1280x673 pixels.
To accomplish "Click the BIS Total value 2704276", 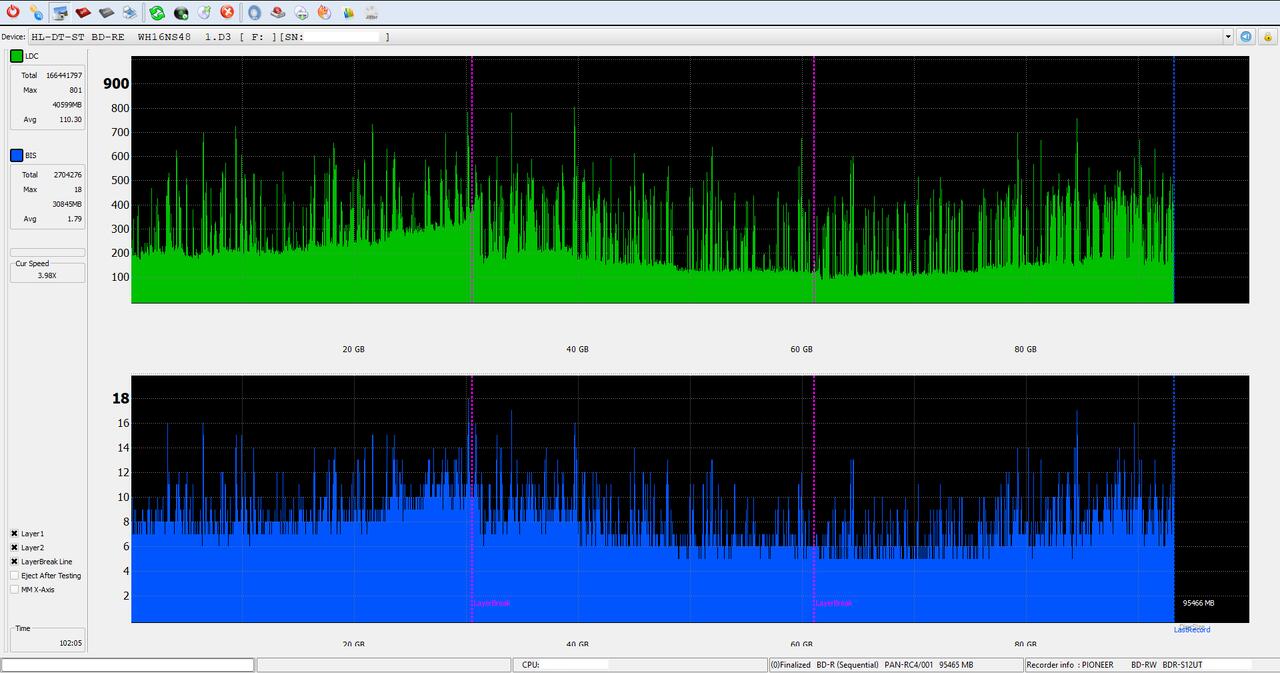I will 68,175.
